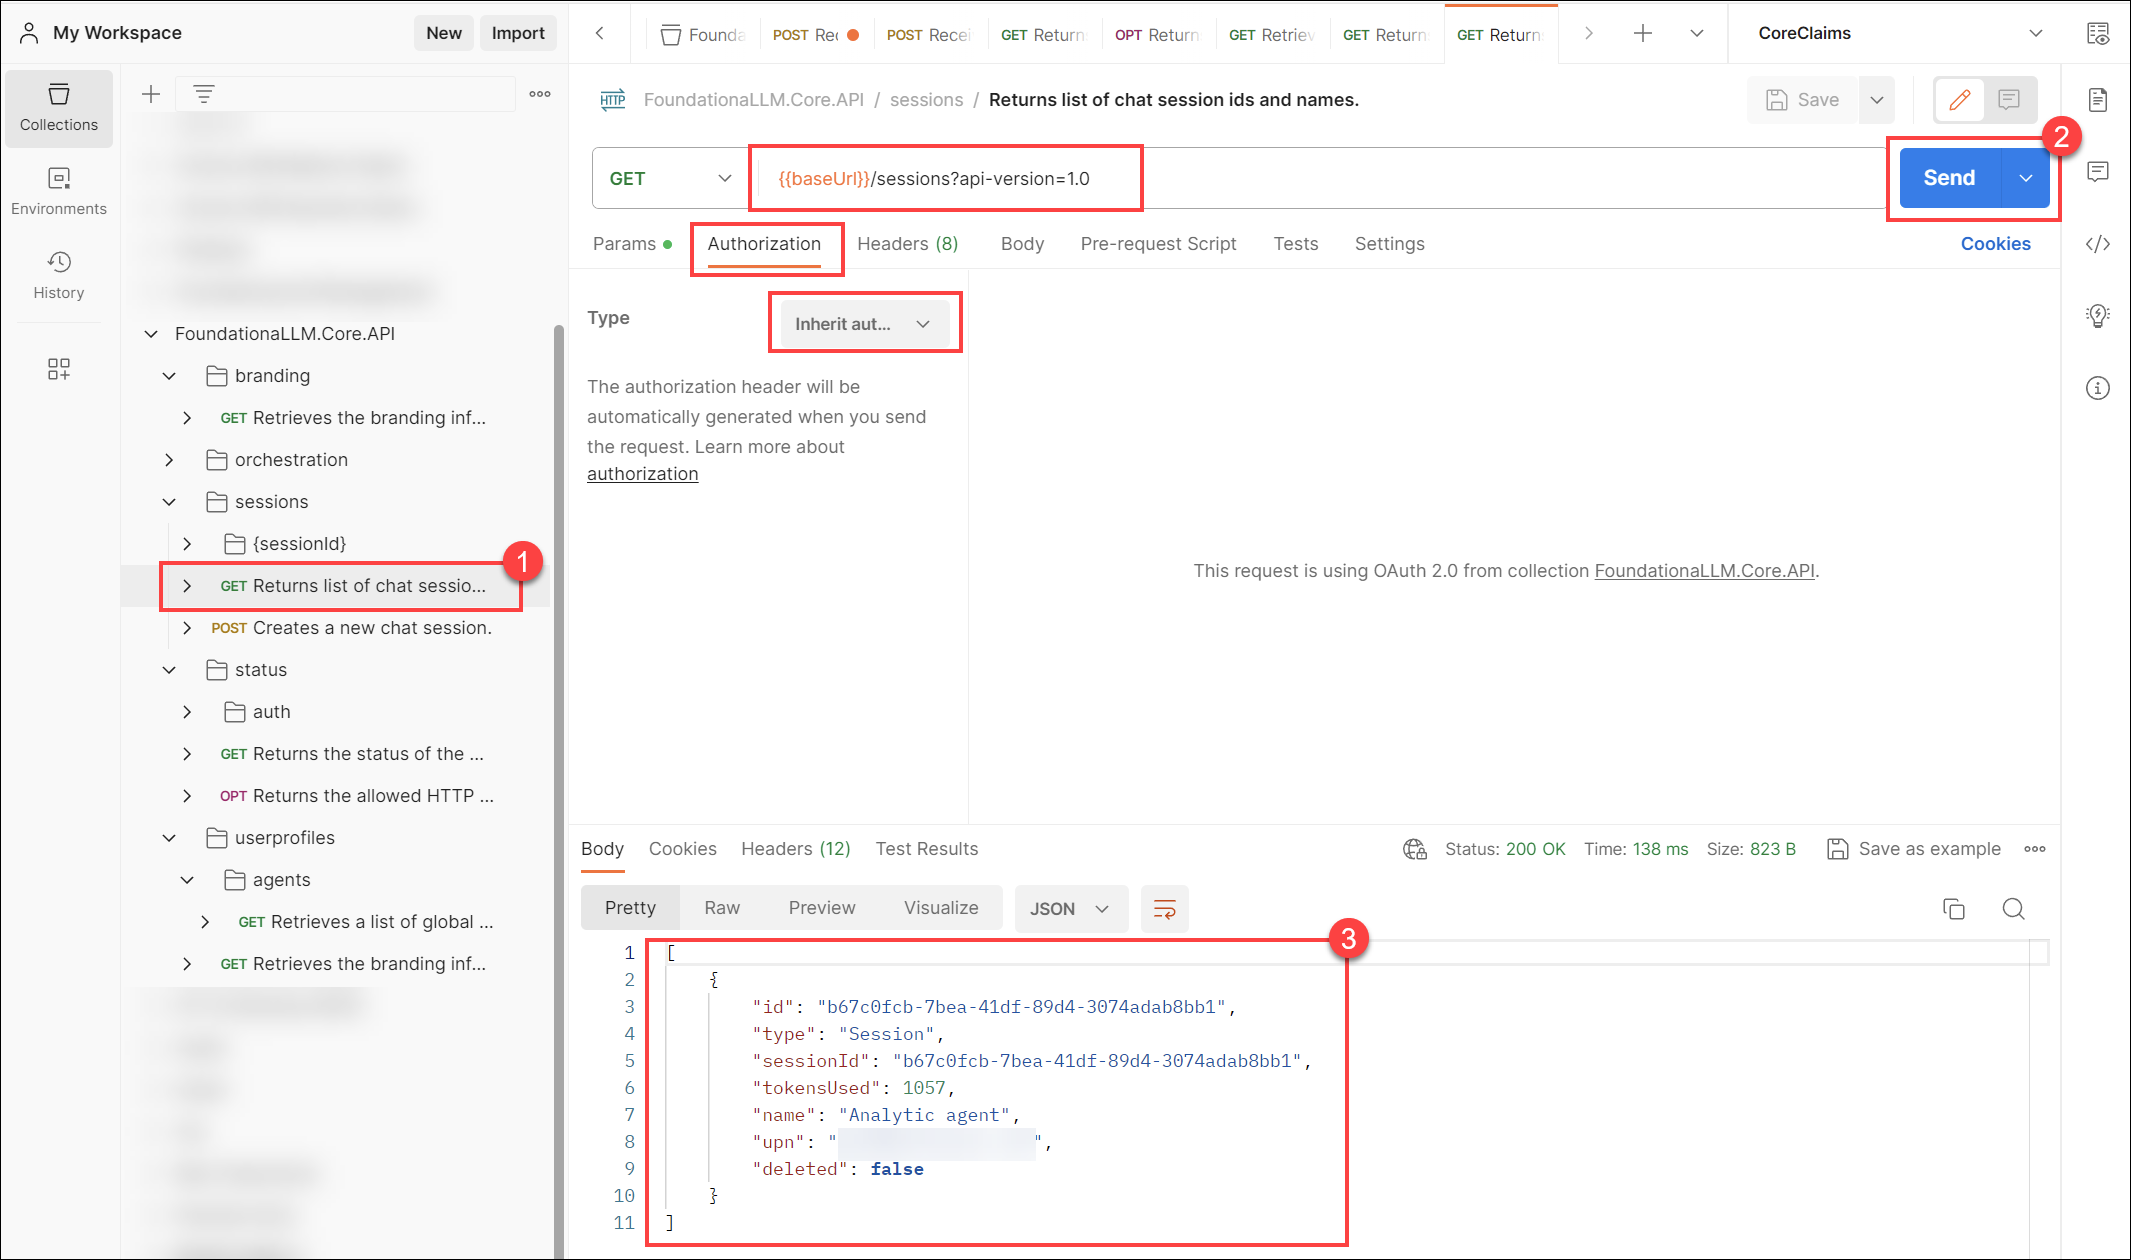Open the authorization Type dropdown
The height and width of the screenshot is (1260, 2131).
864,323
